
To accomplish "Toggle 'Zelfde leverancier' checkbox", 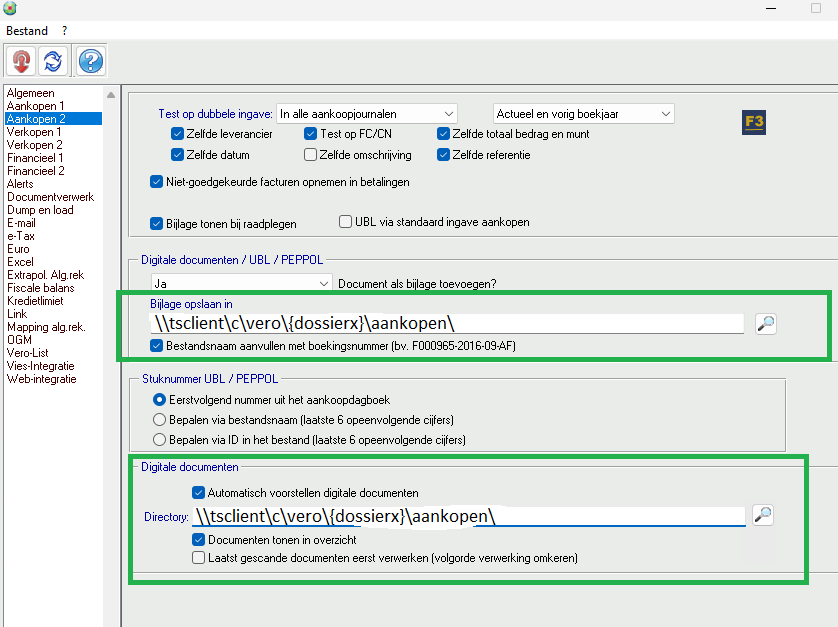I will 178,134.
